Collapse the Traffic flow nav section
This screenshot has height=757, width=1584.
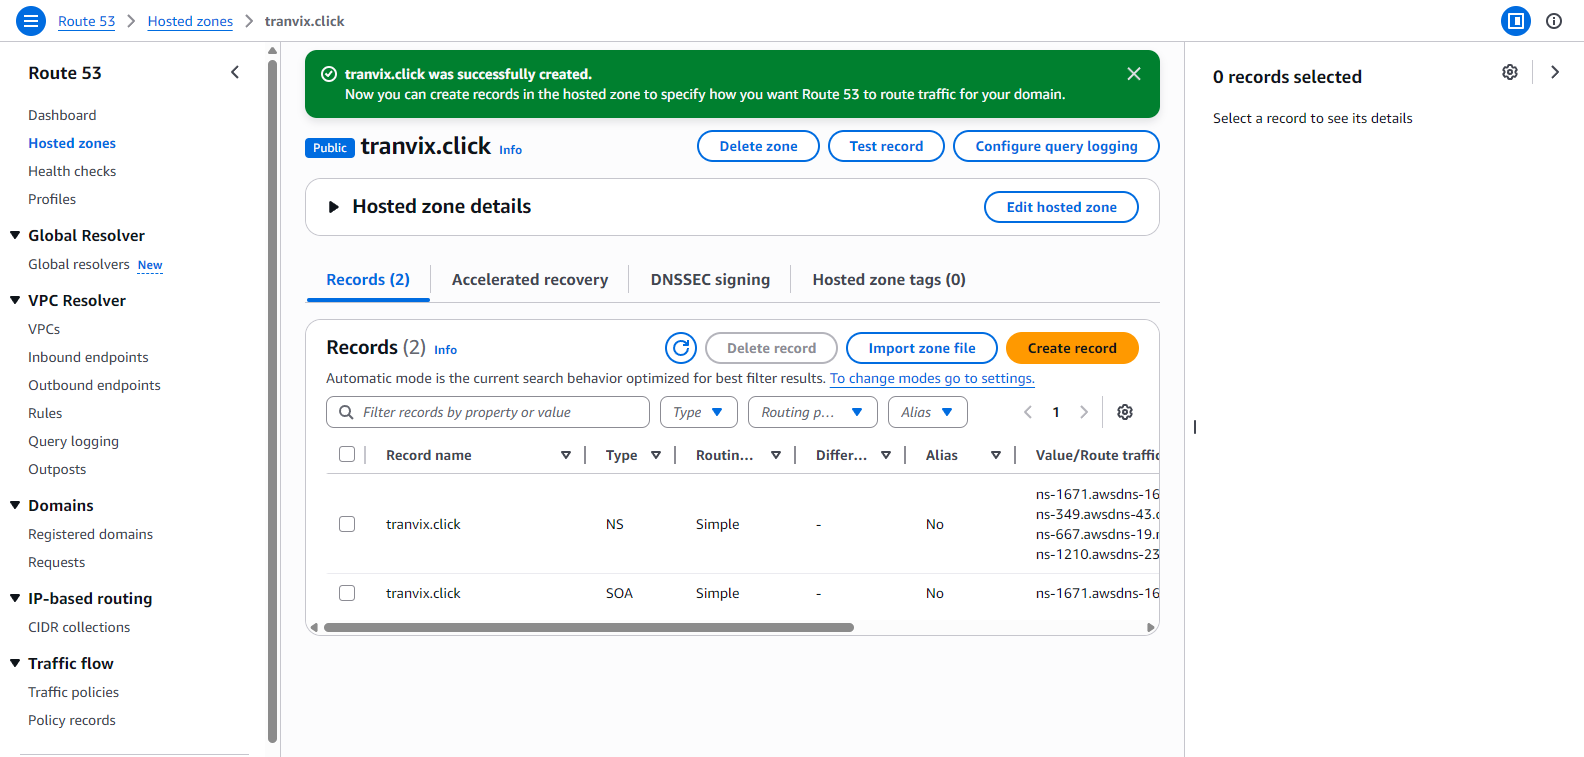pos(15,663)
